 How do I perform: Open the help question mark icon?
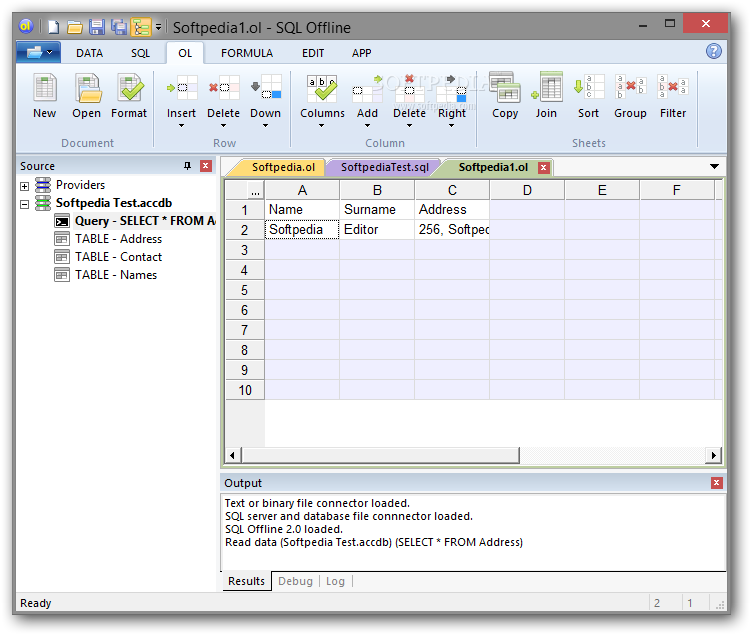(714, 51)
